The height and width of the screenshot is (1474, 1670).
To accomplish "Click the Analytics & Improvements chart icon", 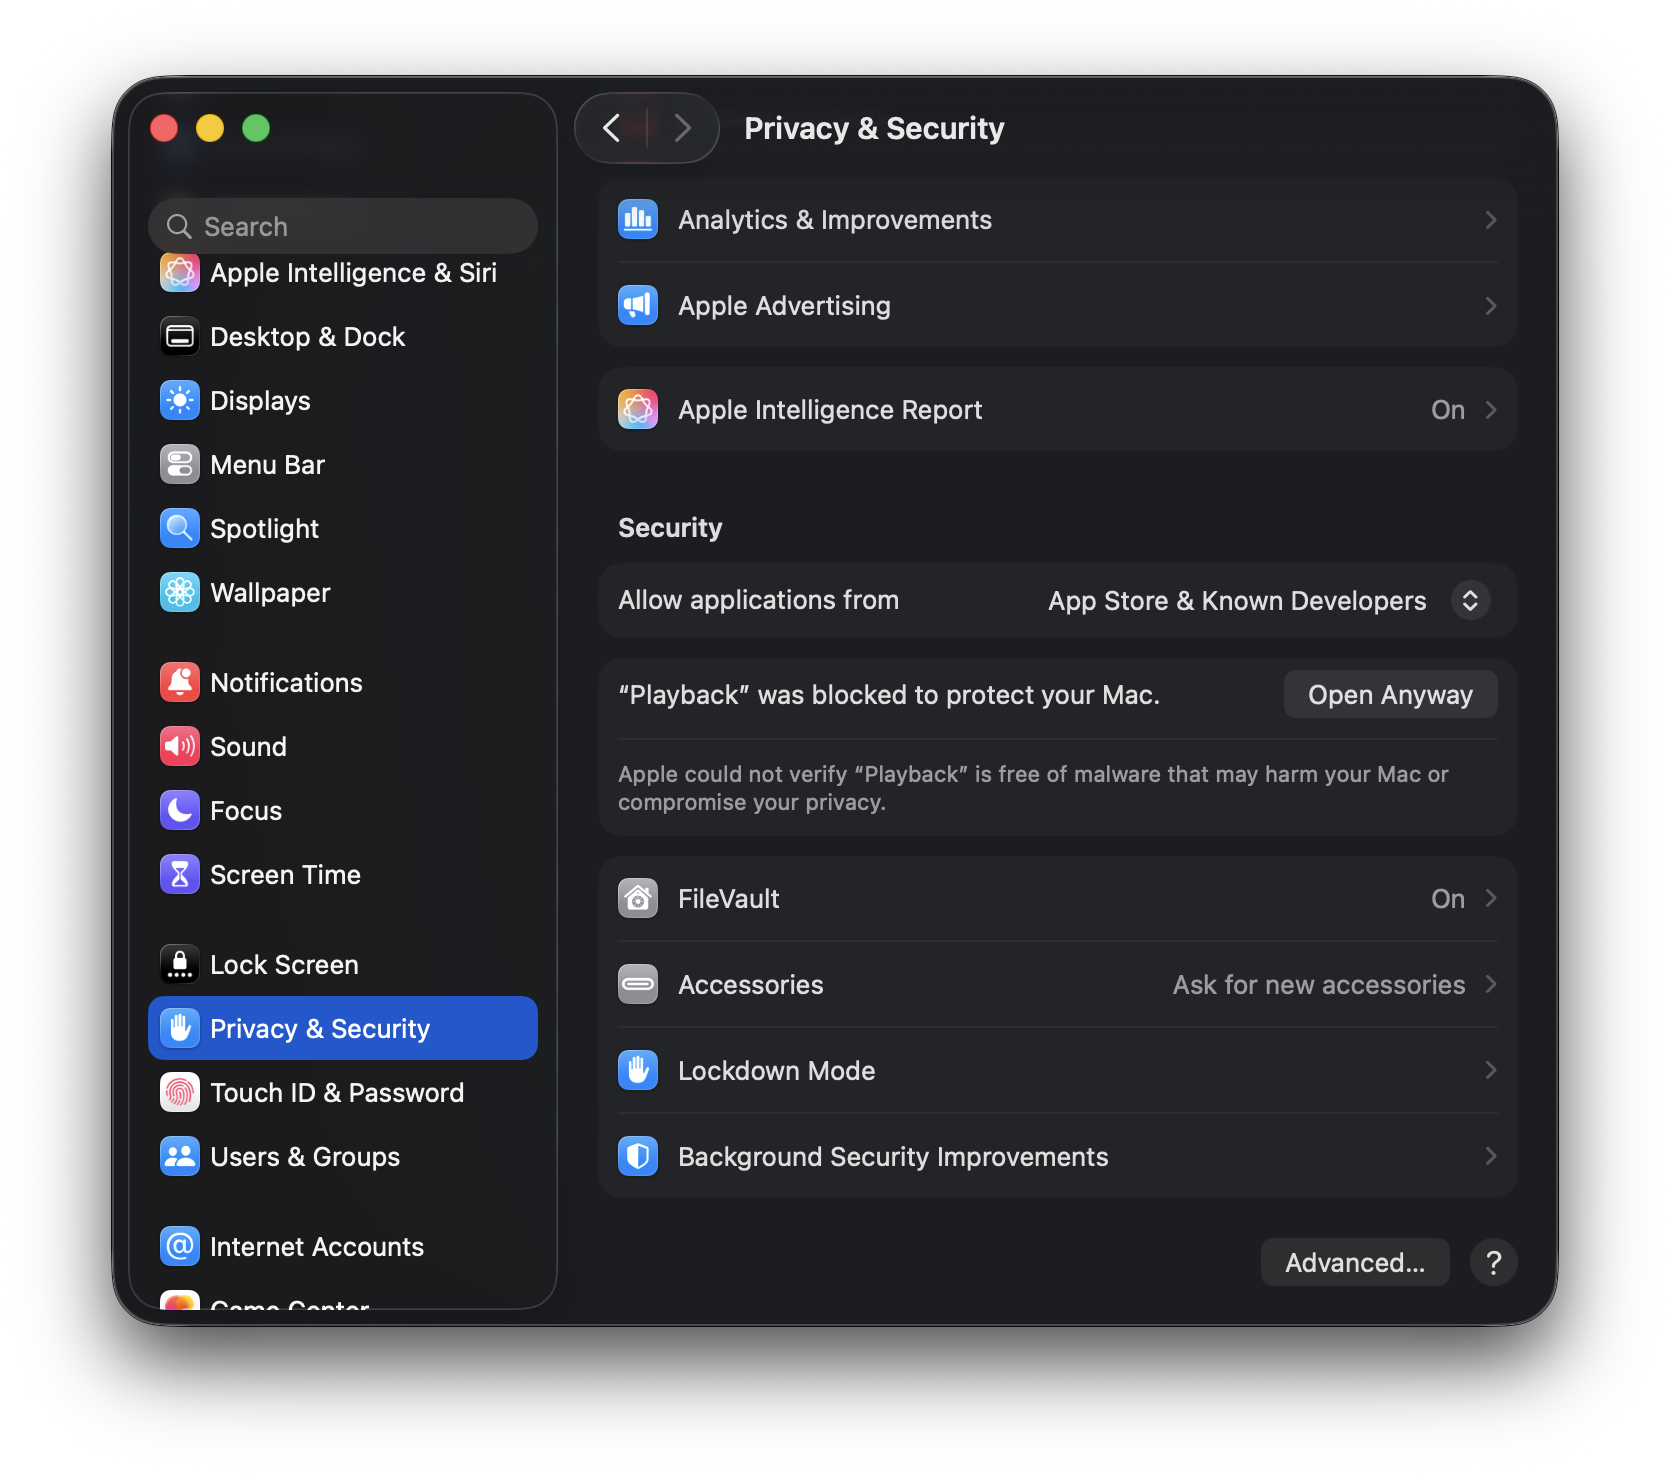I will pos(638,220).
